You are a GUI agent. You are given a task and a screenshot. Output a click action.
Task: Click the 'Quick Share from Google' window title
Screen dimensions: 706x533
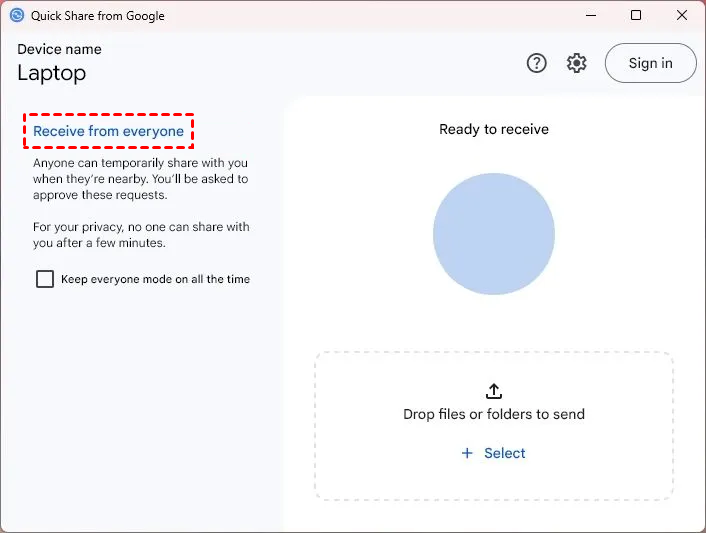pyautogui.click(x=99, y=16)
